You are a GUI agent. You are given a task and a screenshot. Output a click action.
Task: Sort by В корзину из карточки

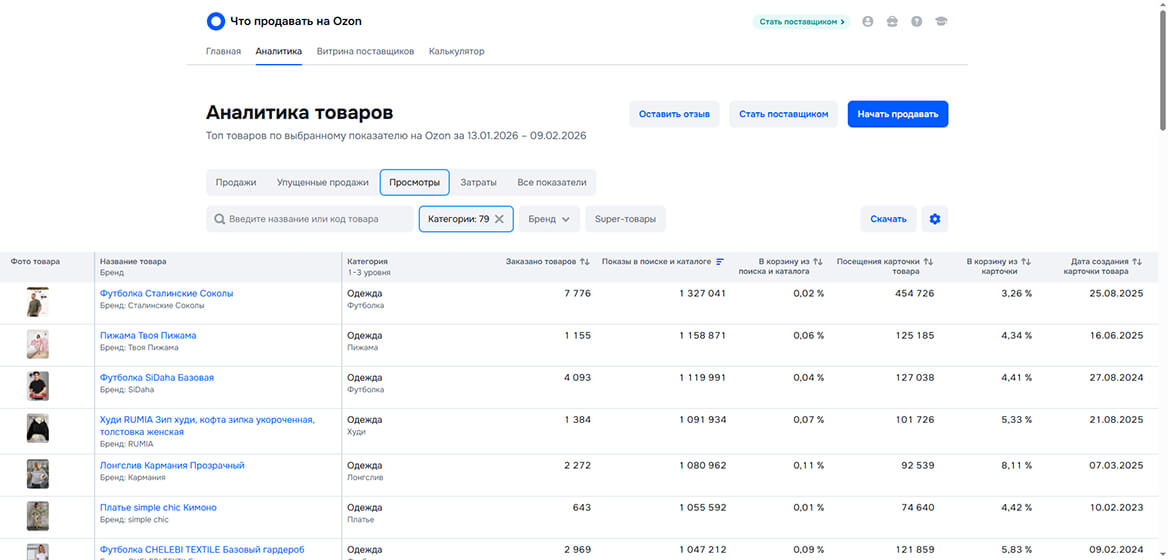coord(1026,261)
